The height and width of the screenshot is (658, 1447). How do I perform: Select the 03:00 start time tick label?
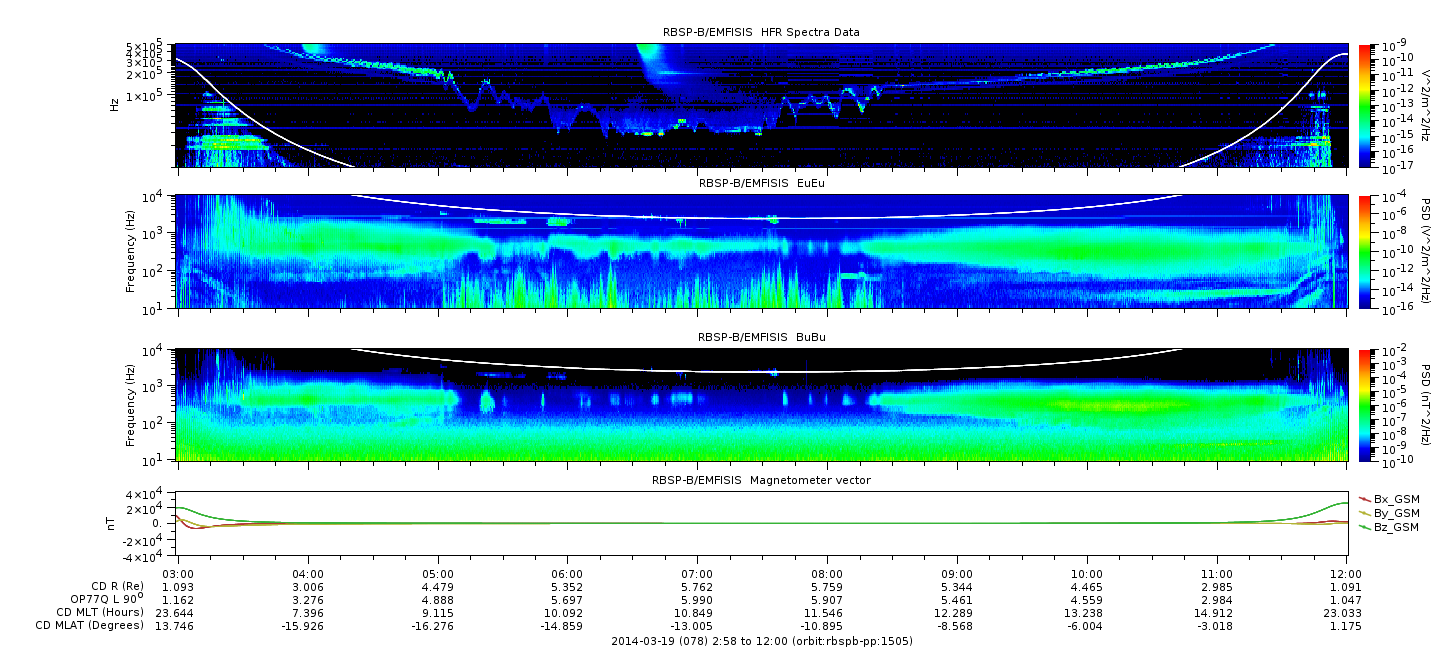tap(177, 573)
